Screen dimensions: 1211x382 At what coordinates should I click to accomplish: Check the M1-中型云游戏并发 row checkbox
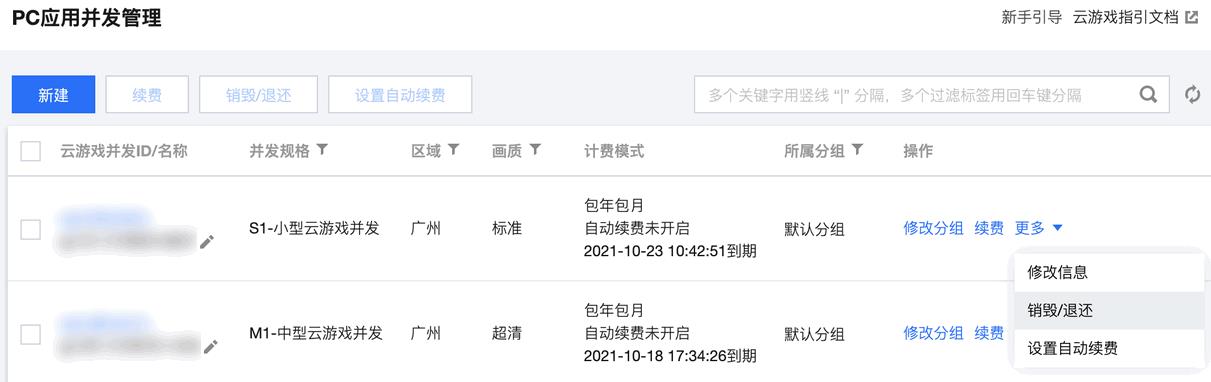[31, 334]
